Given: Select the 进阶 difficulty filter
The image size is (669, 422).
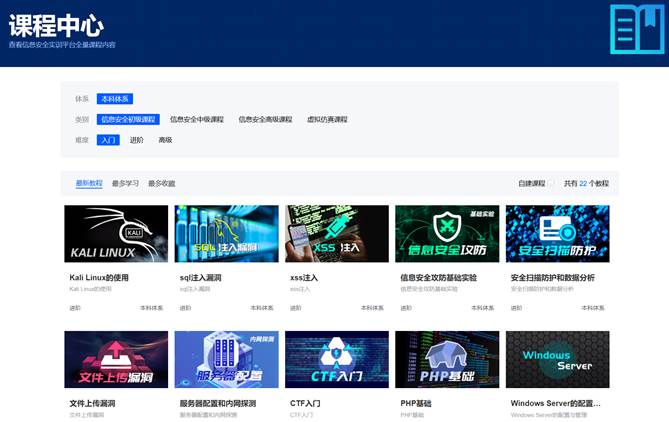Looking at the screenshot, I should click(x=137, y=140).
